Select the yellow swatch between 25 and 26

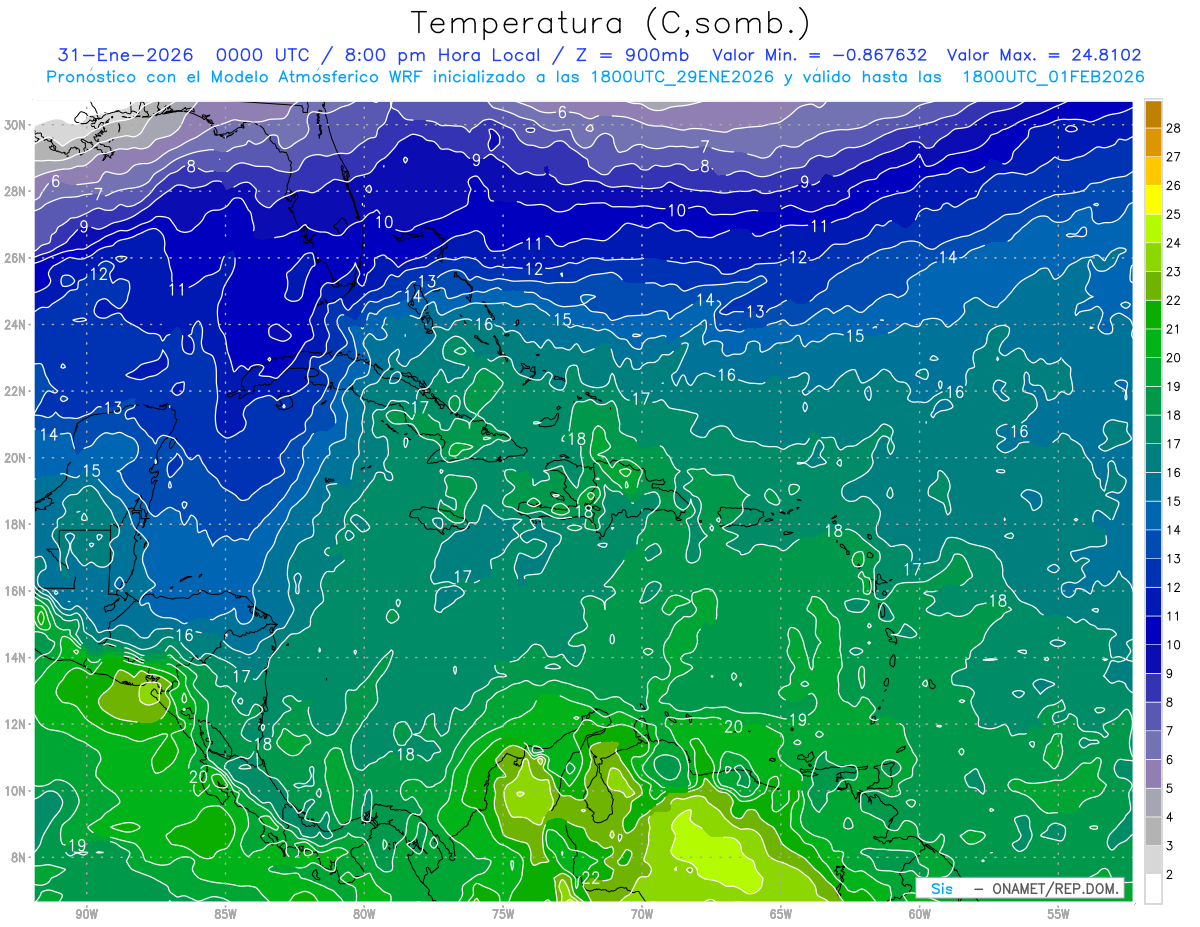pos(1153,199)
